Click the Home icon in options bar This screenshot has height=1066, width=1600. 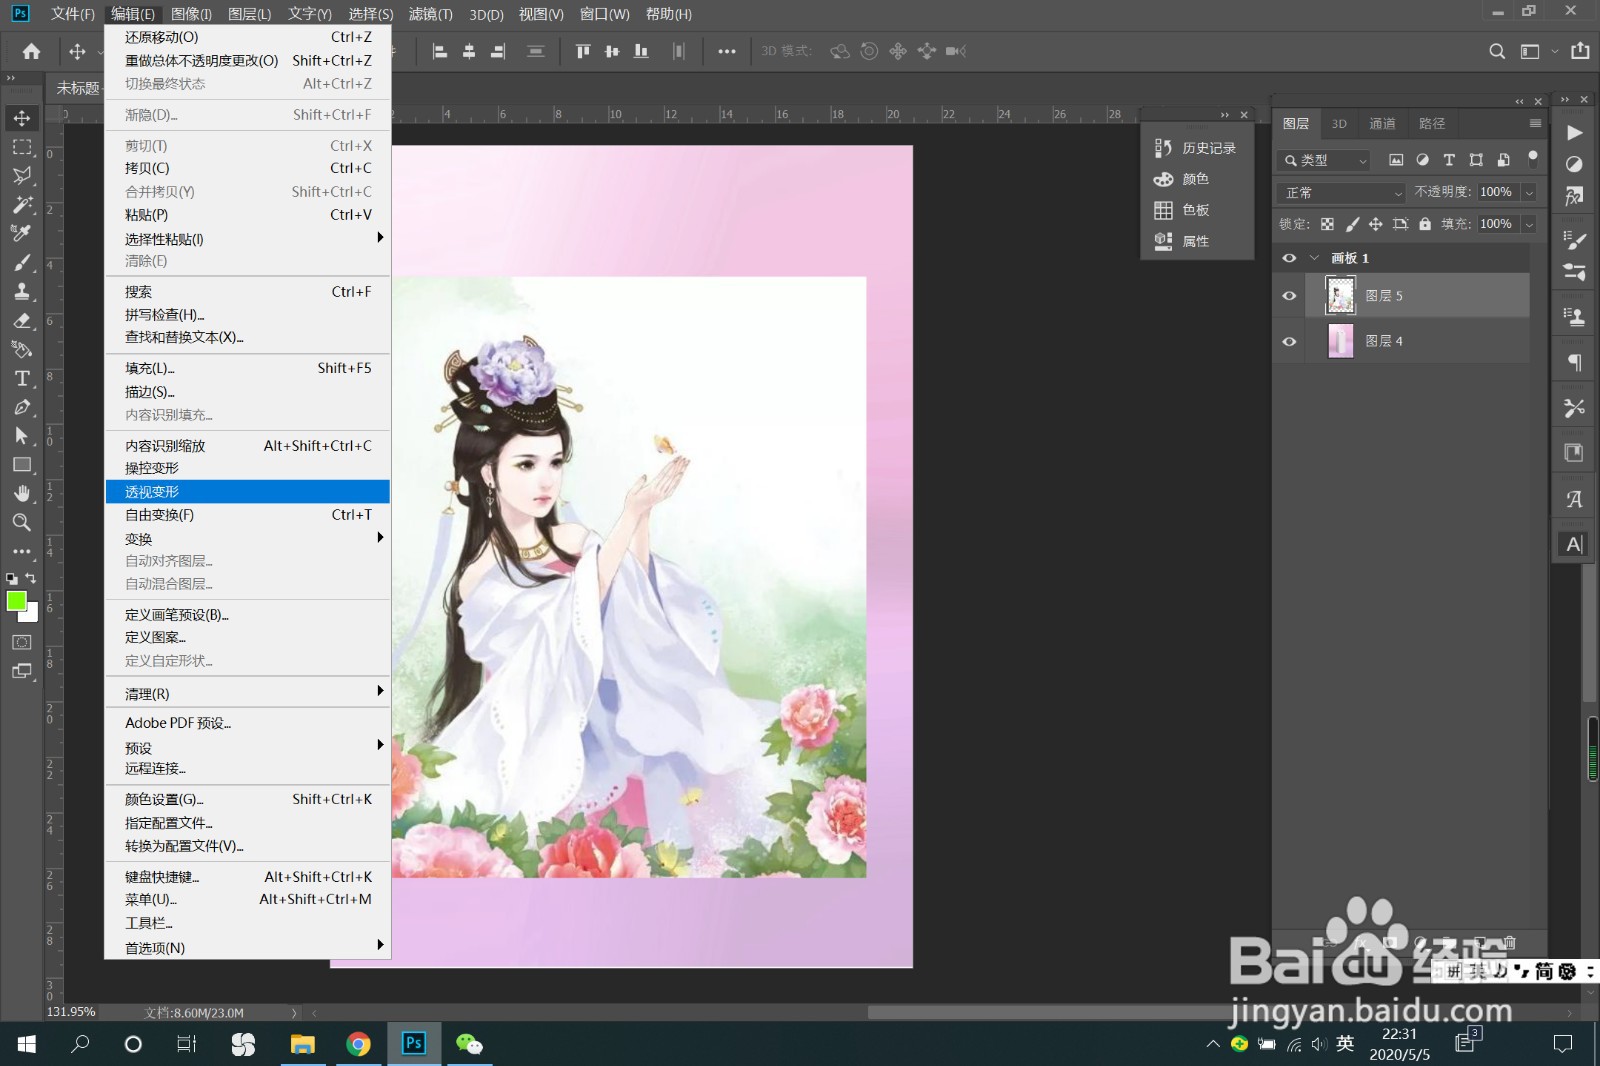31,51
